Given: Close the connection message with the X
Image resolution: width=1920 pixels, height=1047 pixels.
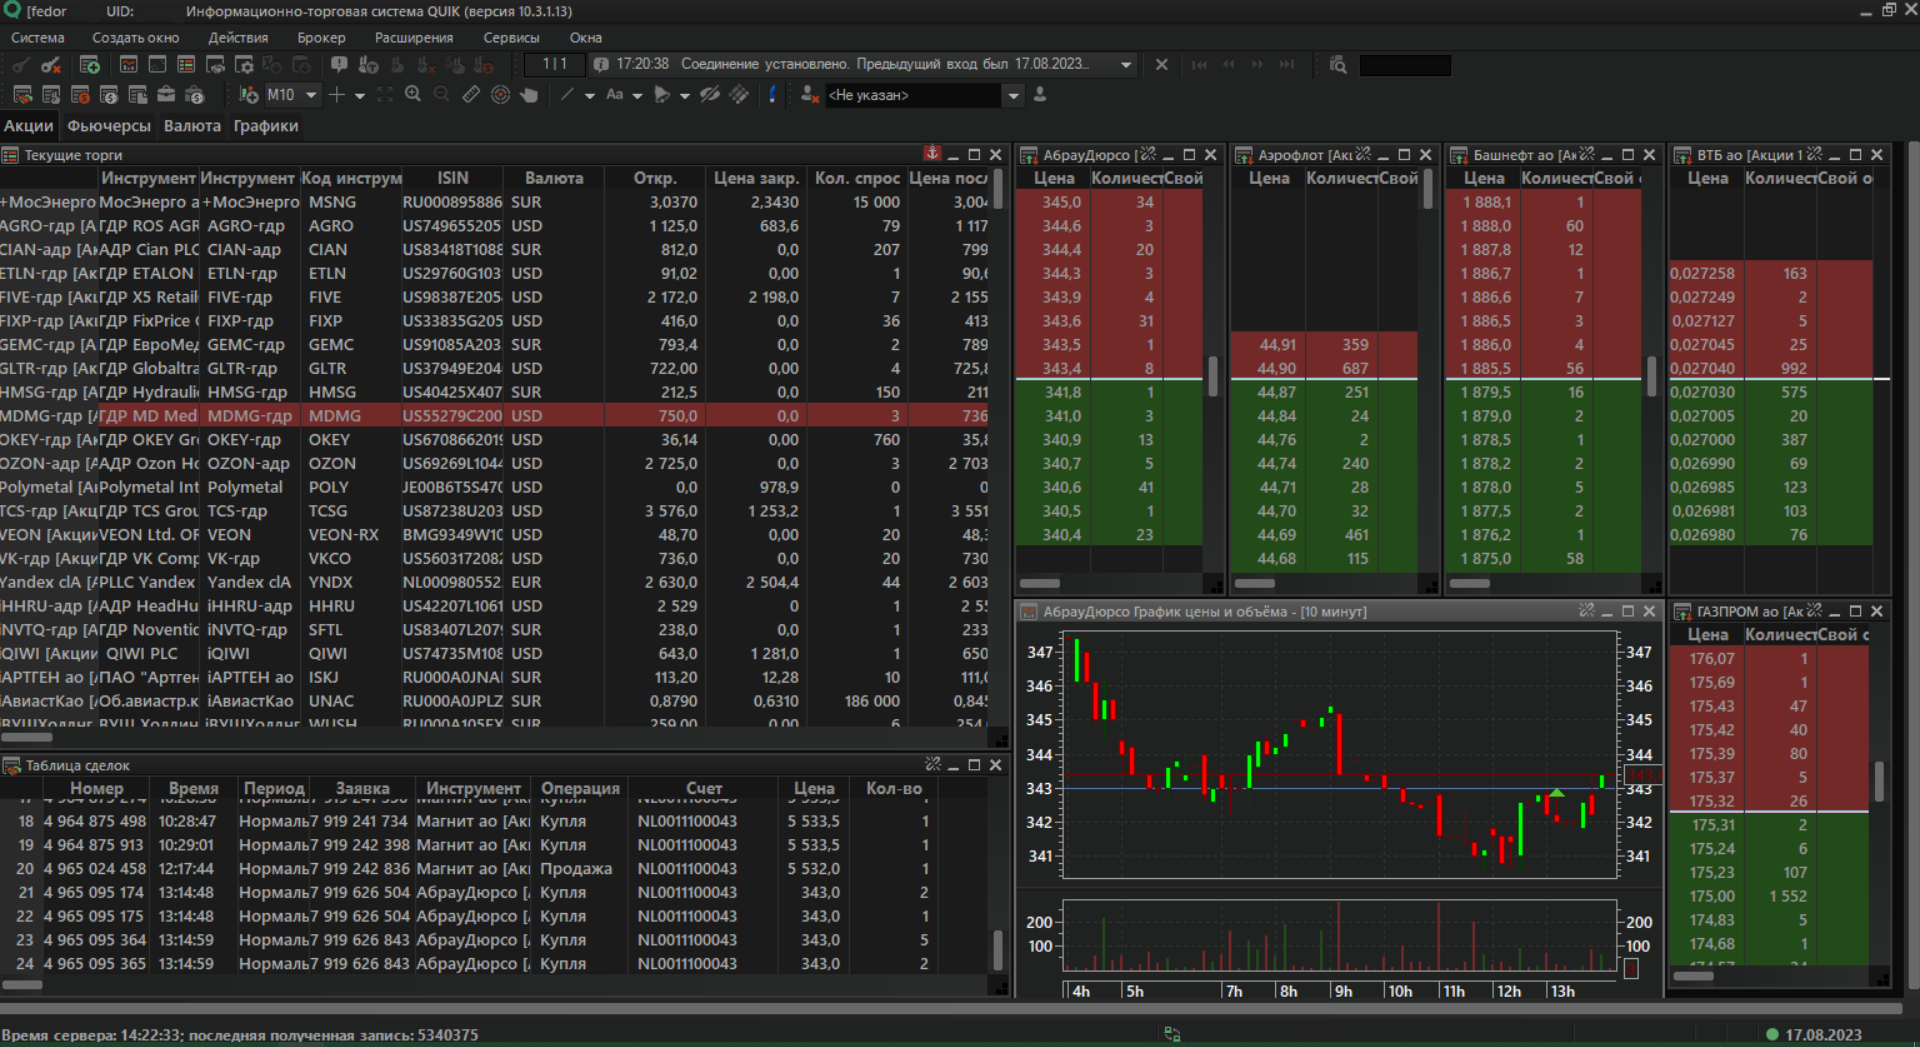Looking at the screenshot, I should 1161,64.
